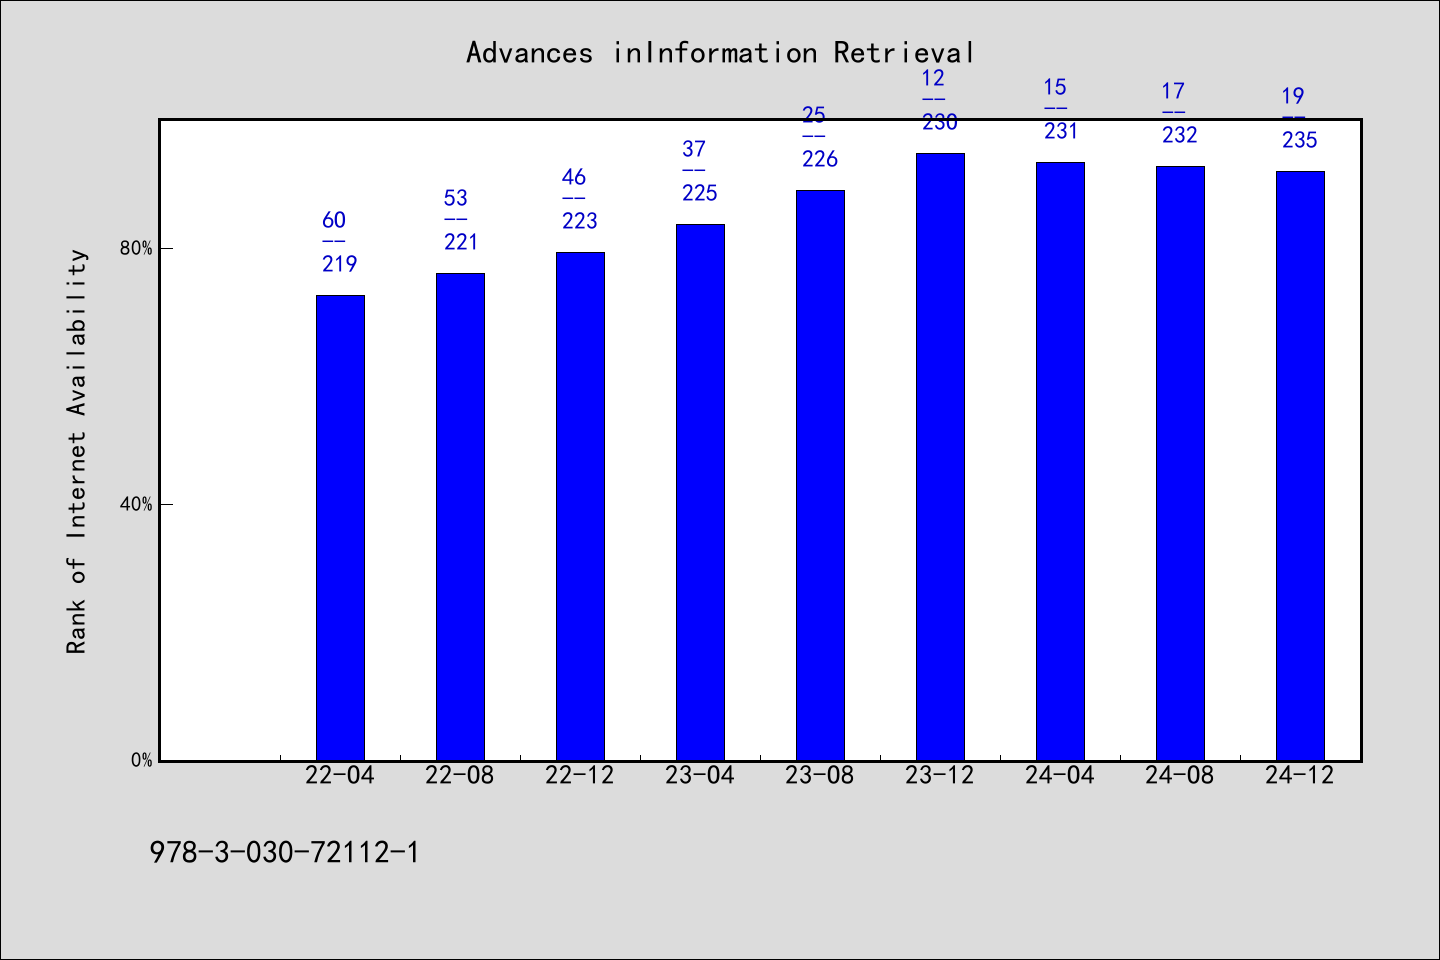
Task: Click the 23-04 bar
Action: (x=700, y=492)
